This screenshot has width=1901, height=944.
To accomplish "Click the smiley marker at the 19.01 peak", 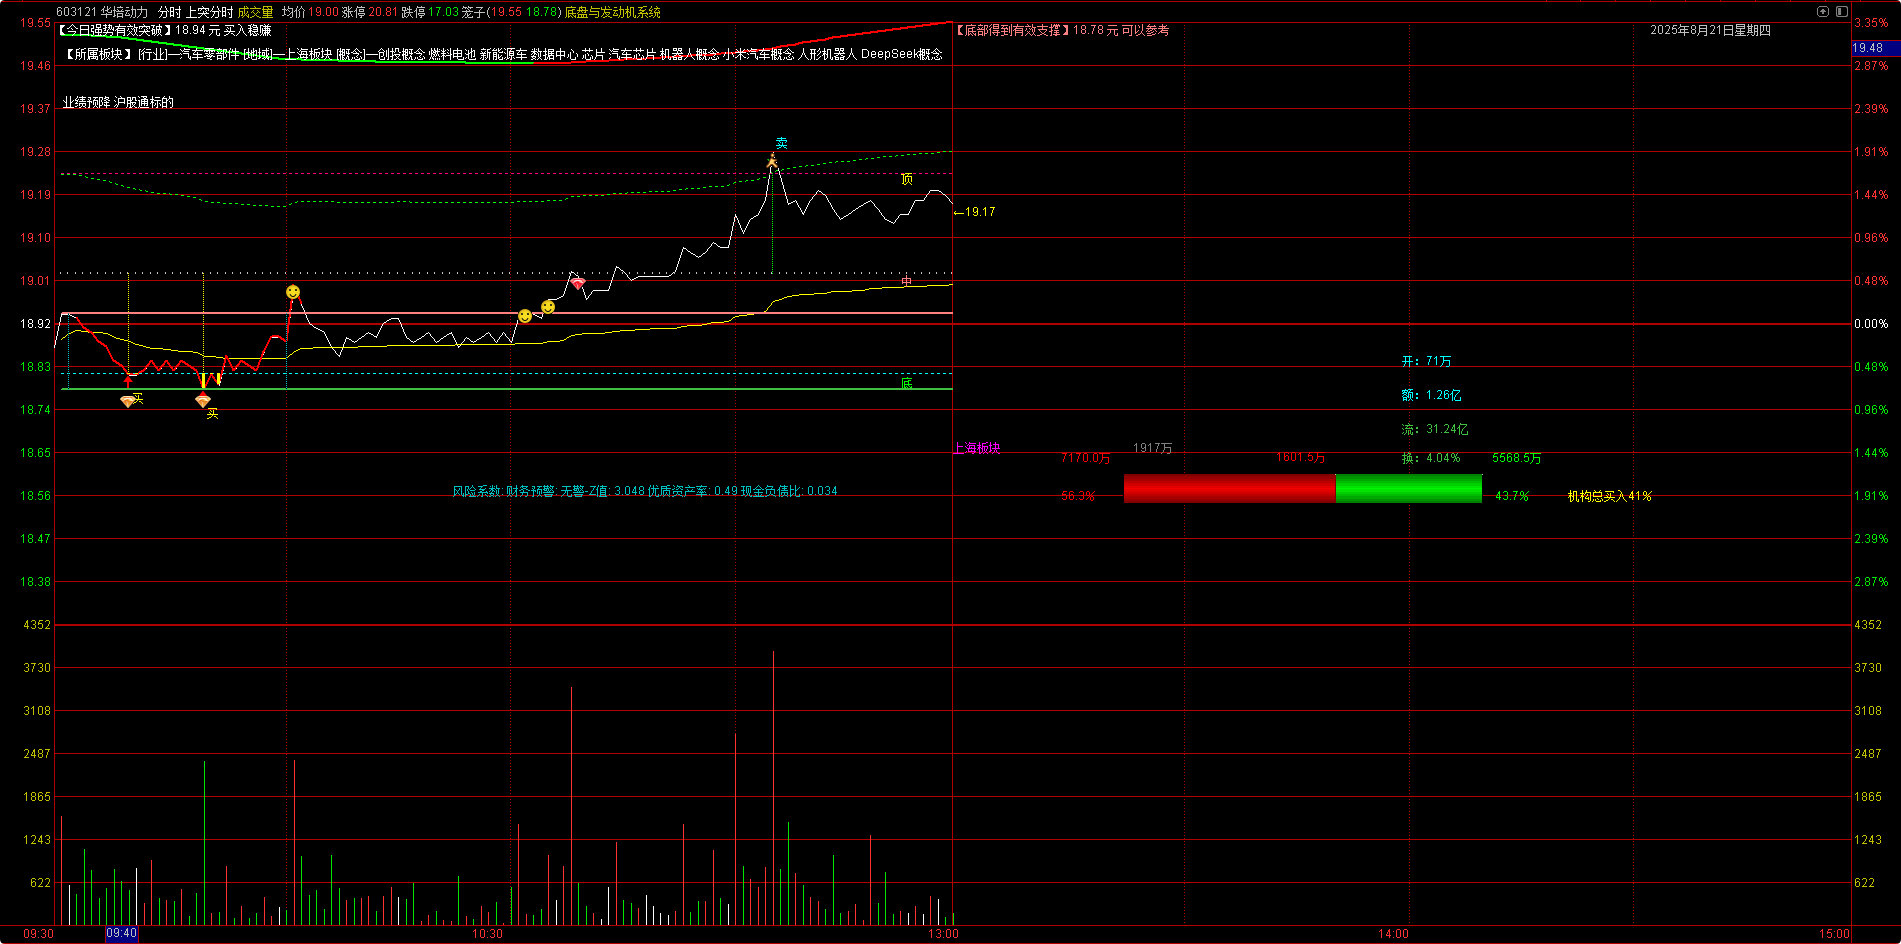I will click(x=293, y=292).
